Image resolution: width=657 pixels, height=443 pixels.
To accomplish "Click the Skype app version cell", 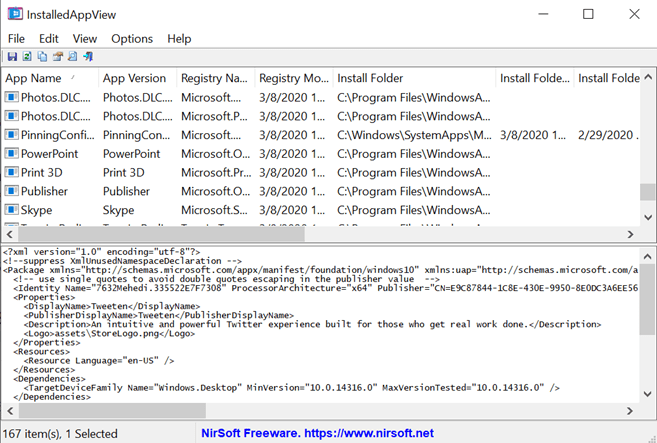I will 119,210.
